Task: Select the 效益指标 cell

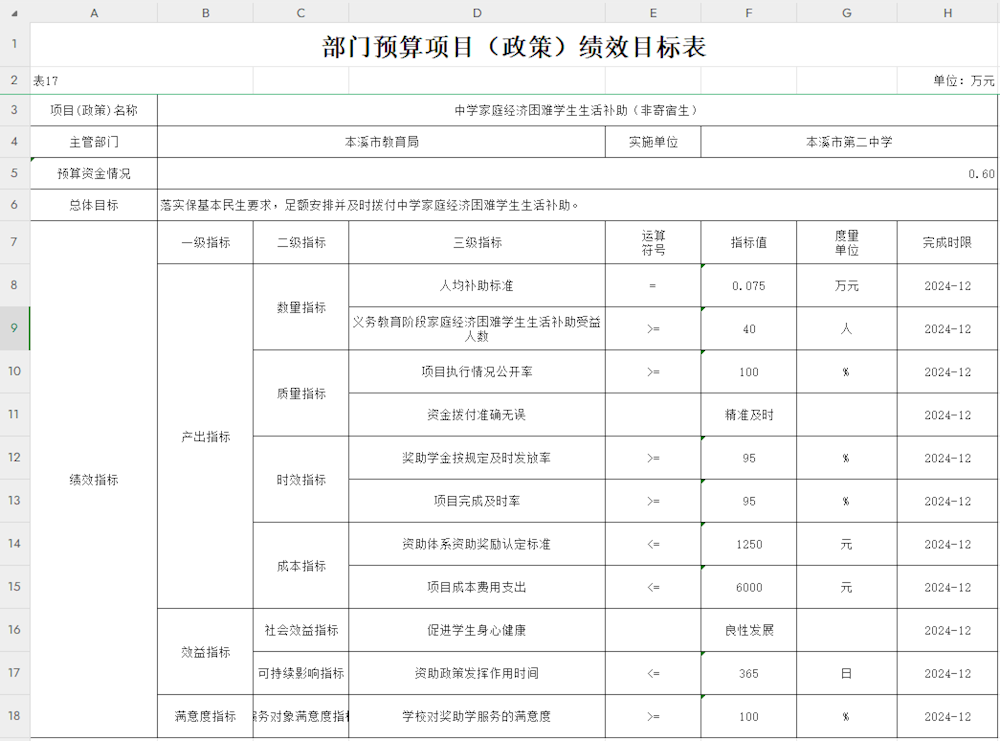Action: pos(205,652)
